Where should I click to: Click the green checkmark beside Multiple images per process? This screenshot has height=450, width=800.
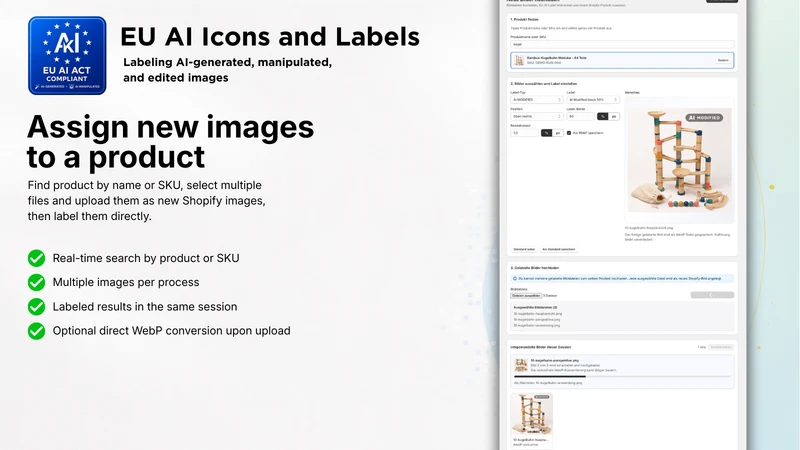pos(36,282)
